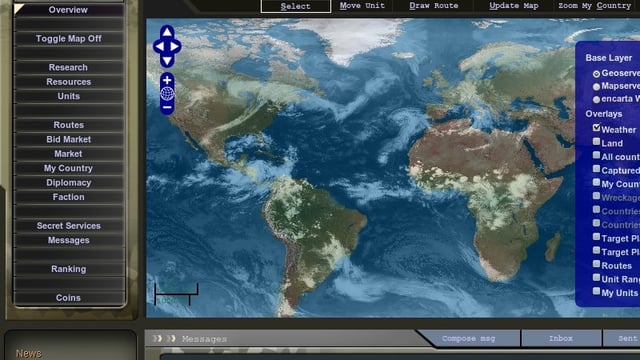Pan the map right with the arrow
Image resolution: width=640 pixels, height=360 pixels.
coord(175,47)
